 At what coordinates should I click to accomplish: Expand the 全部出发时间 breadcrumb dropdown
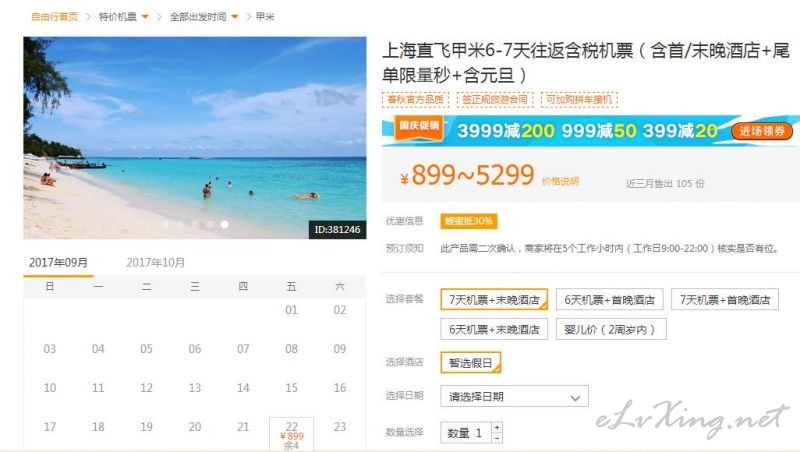click(x=235, y=17)
